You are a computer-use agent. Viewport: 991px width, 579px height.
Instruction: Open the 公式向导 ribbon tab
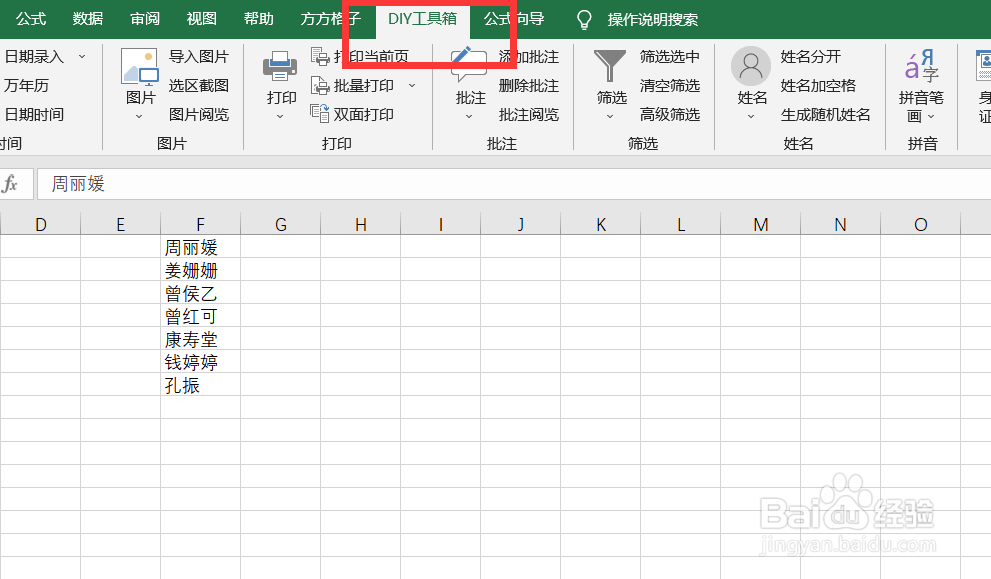coord(514,19)
